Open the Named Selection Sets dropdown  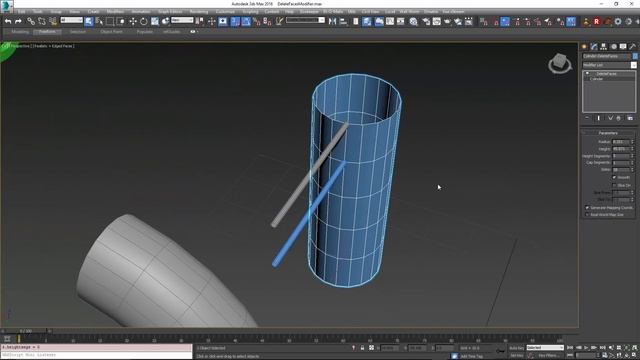[305, 20]
